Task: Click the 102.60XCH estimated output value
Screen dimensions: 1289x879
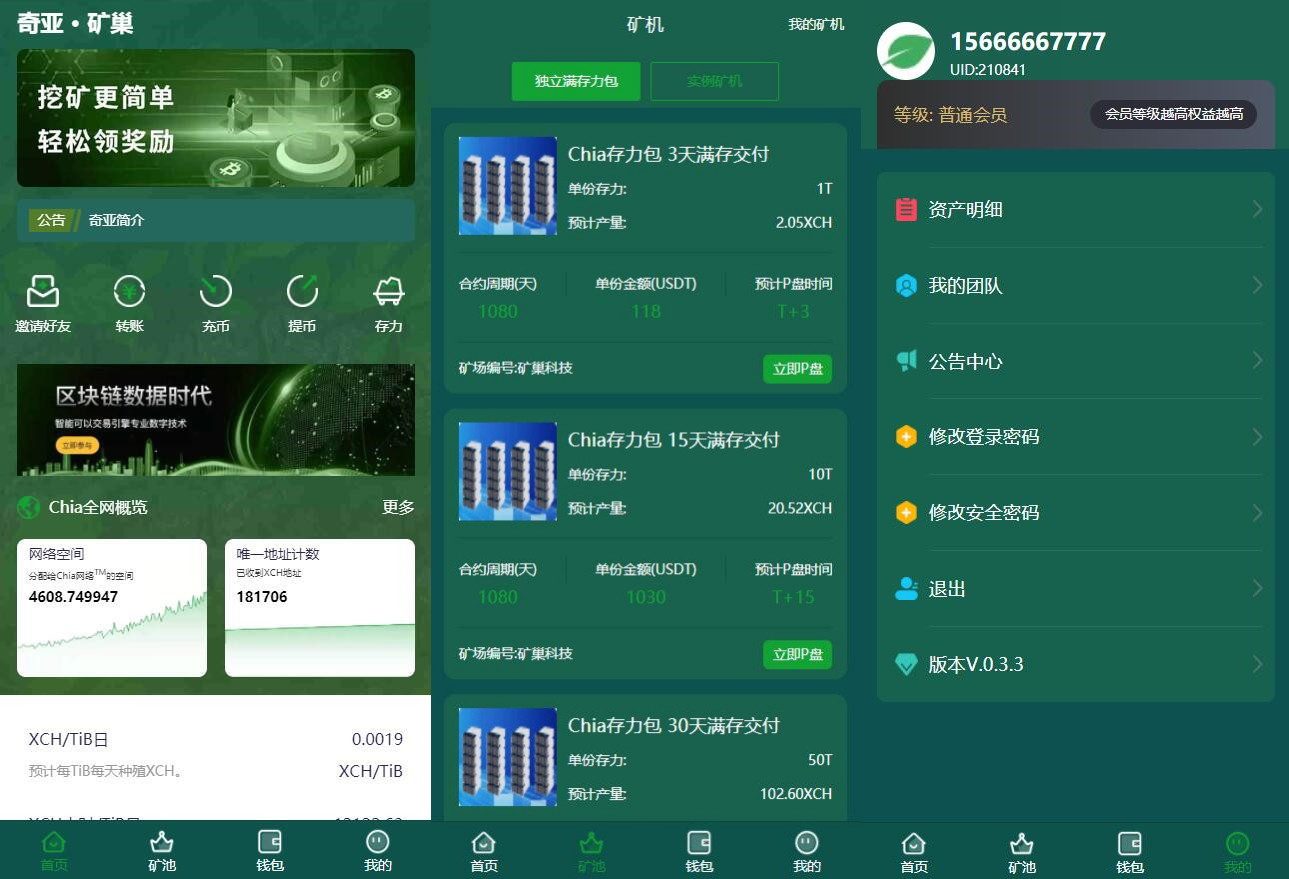Action: pos(796,794)
